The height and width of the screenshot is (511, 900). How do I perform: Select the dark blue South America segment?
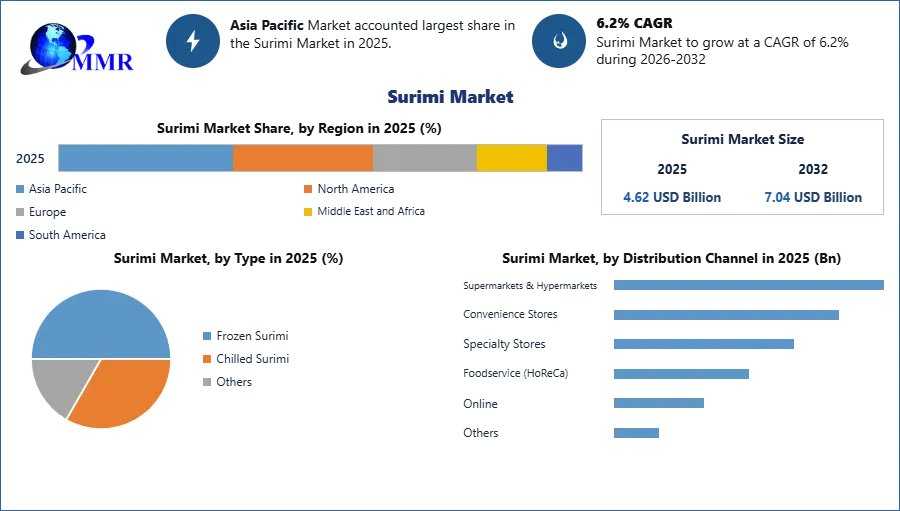pos(565,158)
